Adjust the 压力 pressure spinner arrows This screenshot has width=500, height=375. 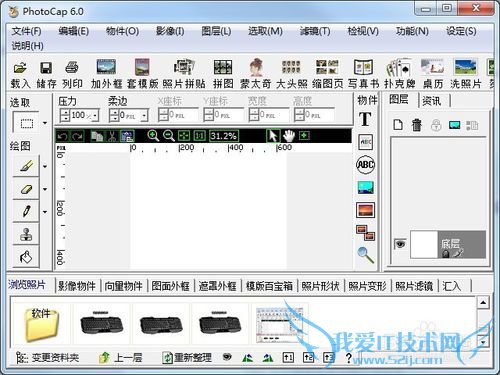[65, 116]
